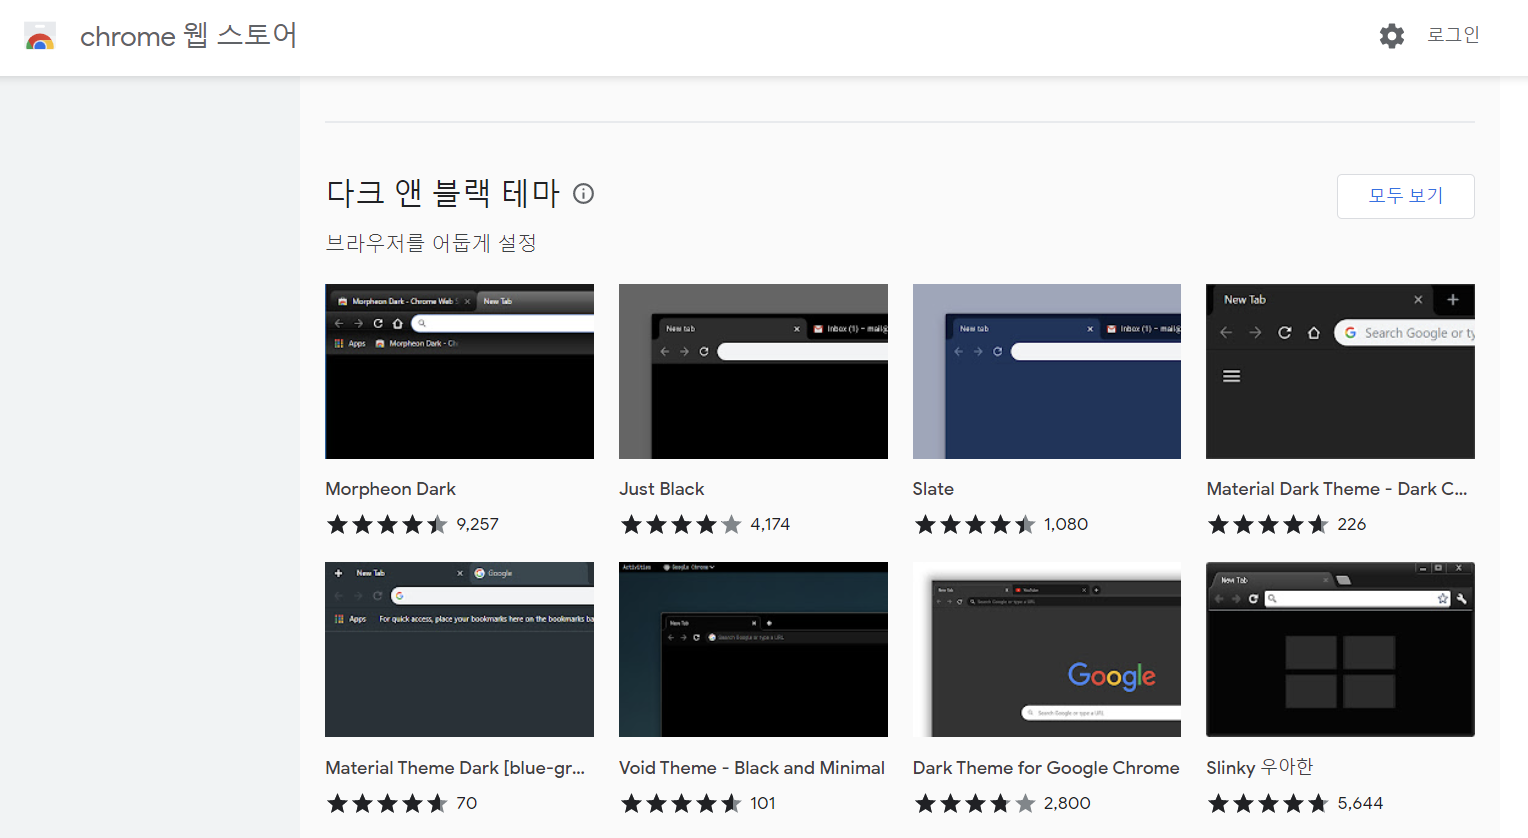Open the Slate theme thumbnail
Screen dimensions: 1528x838
coord(1046,371)
